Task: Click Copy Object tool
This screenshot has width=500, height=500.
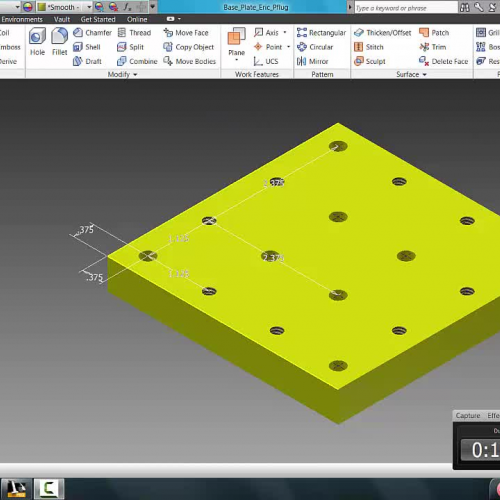Action: [x=188, y=47]
